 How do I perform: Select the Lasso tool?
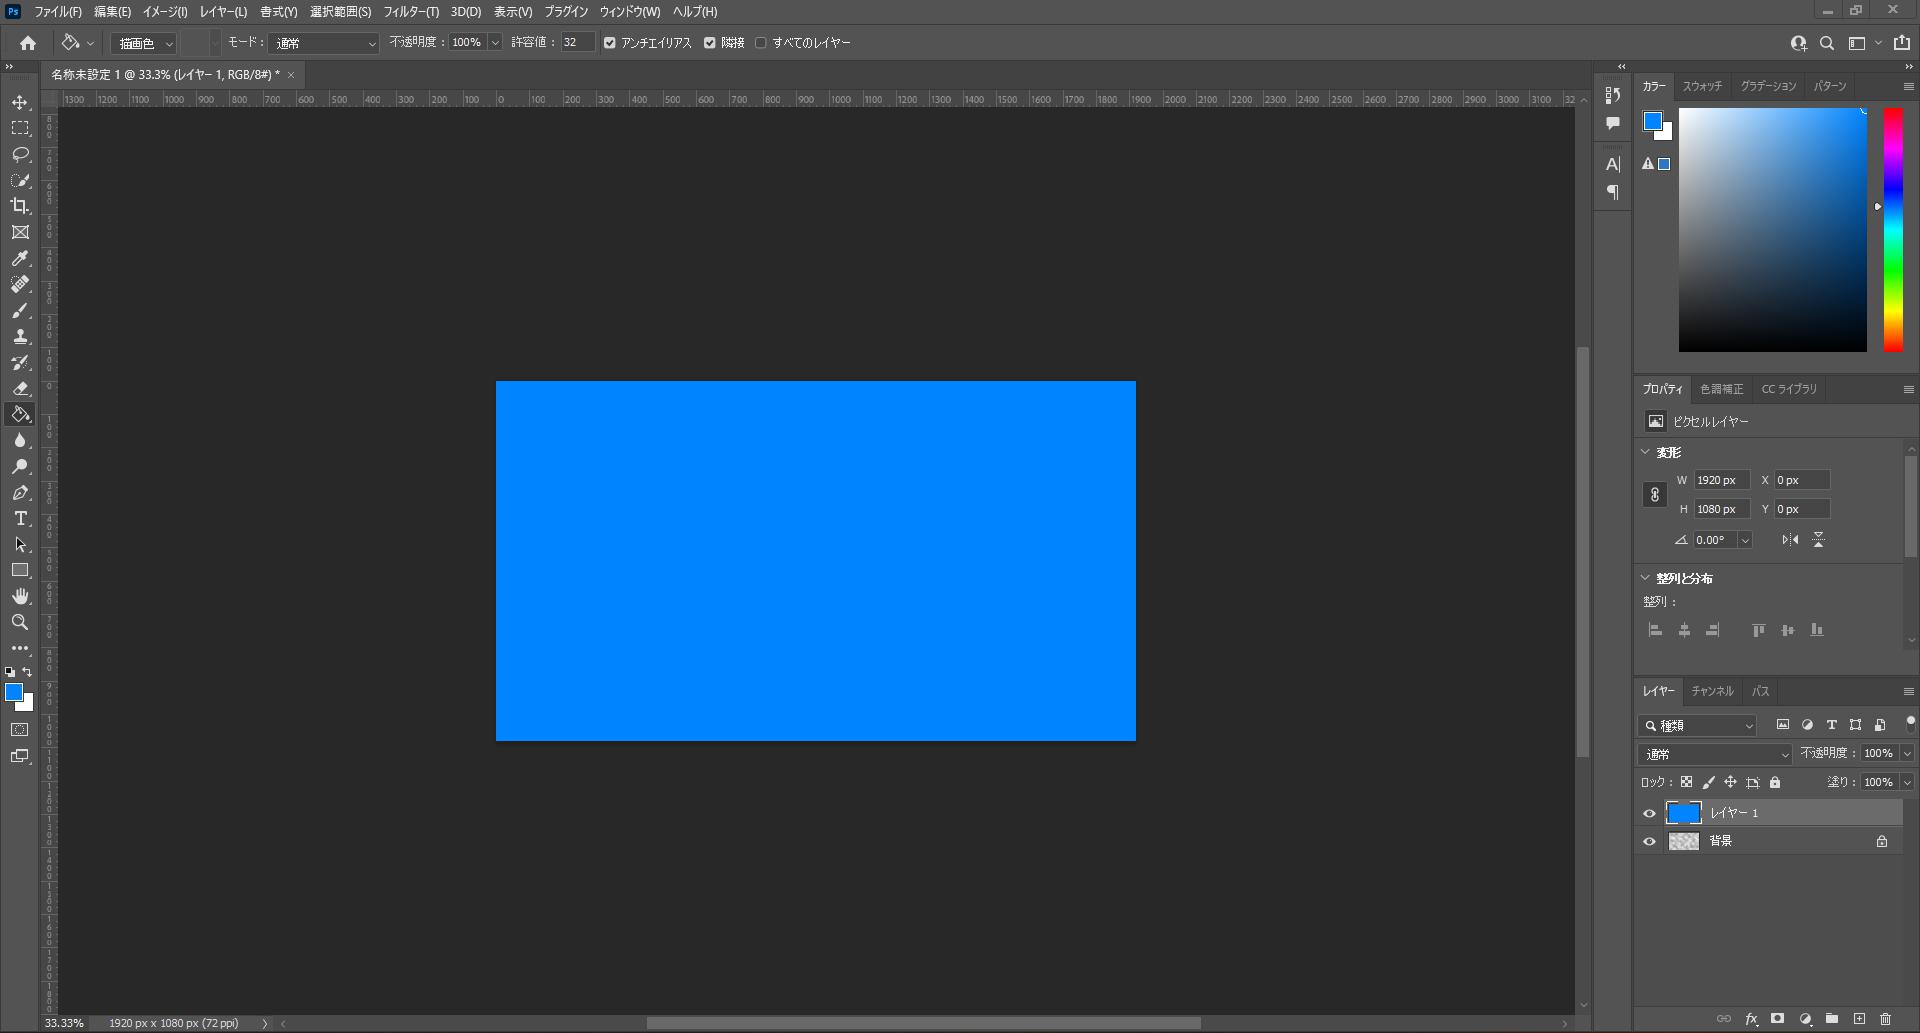click(x=20, y=155)
